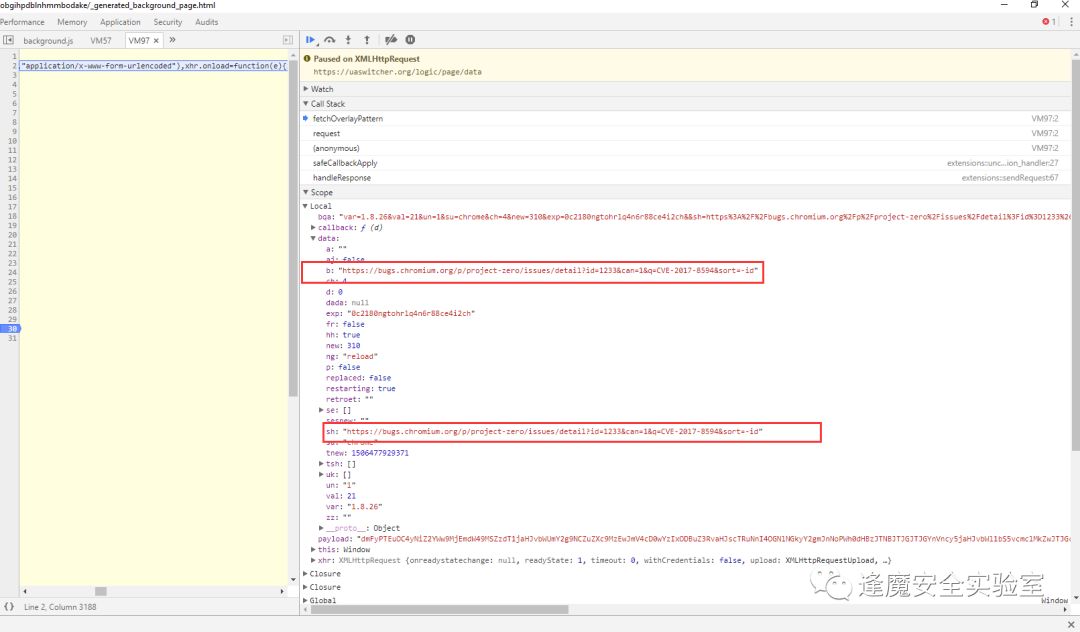Image resolution: width=1080 pixels, height=632 pixels.
Task: Expand the callback function entry
Action: point(313,227)
